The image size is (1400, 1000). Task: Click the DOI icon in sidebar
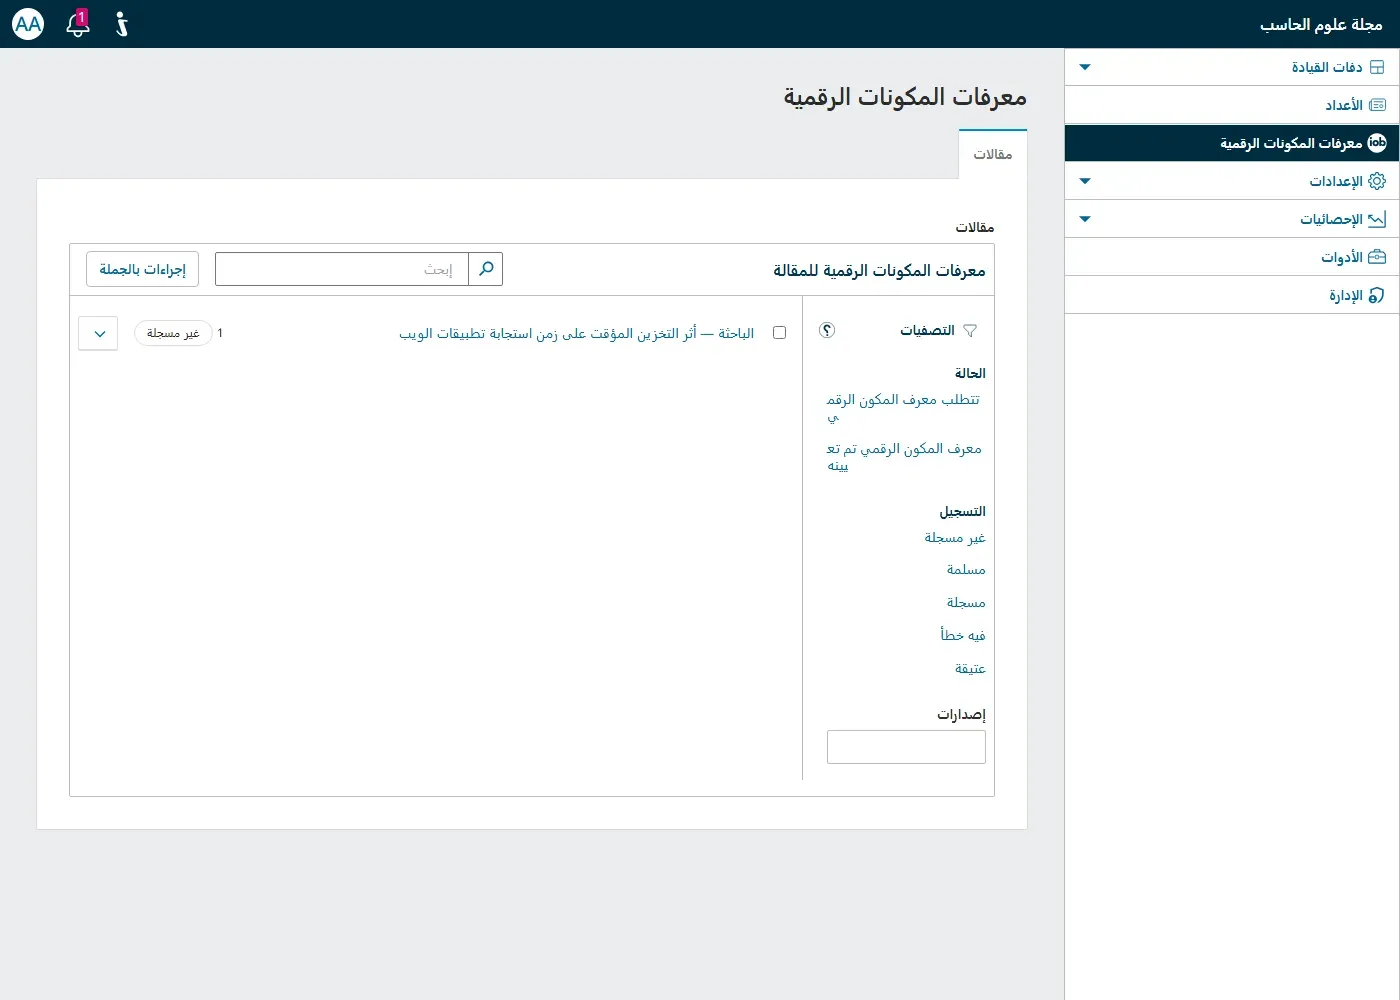point(1377,143)
